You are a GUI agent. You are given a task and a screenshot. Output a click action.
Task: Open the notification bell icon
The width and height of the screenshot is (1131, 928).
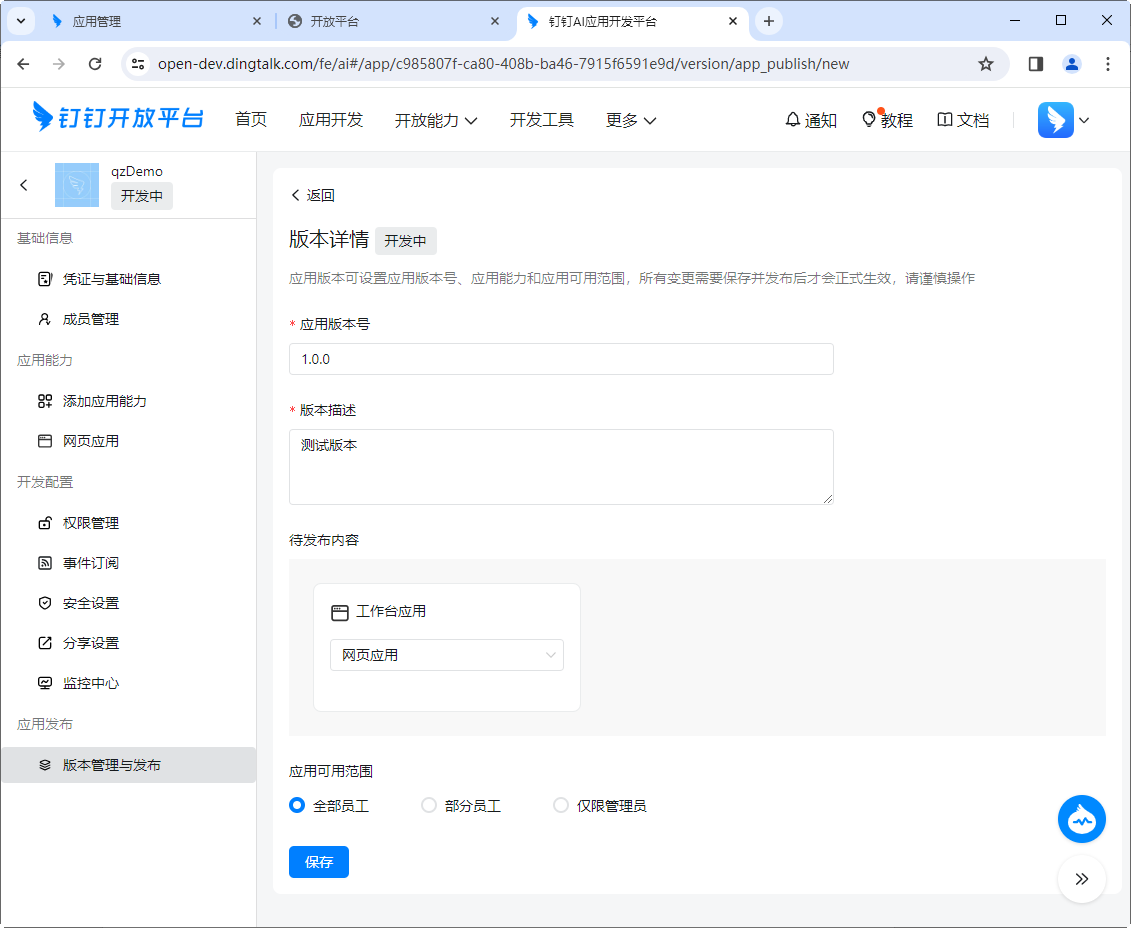pos(793,120)
